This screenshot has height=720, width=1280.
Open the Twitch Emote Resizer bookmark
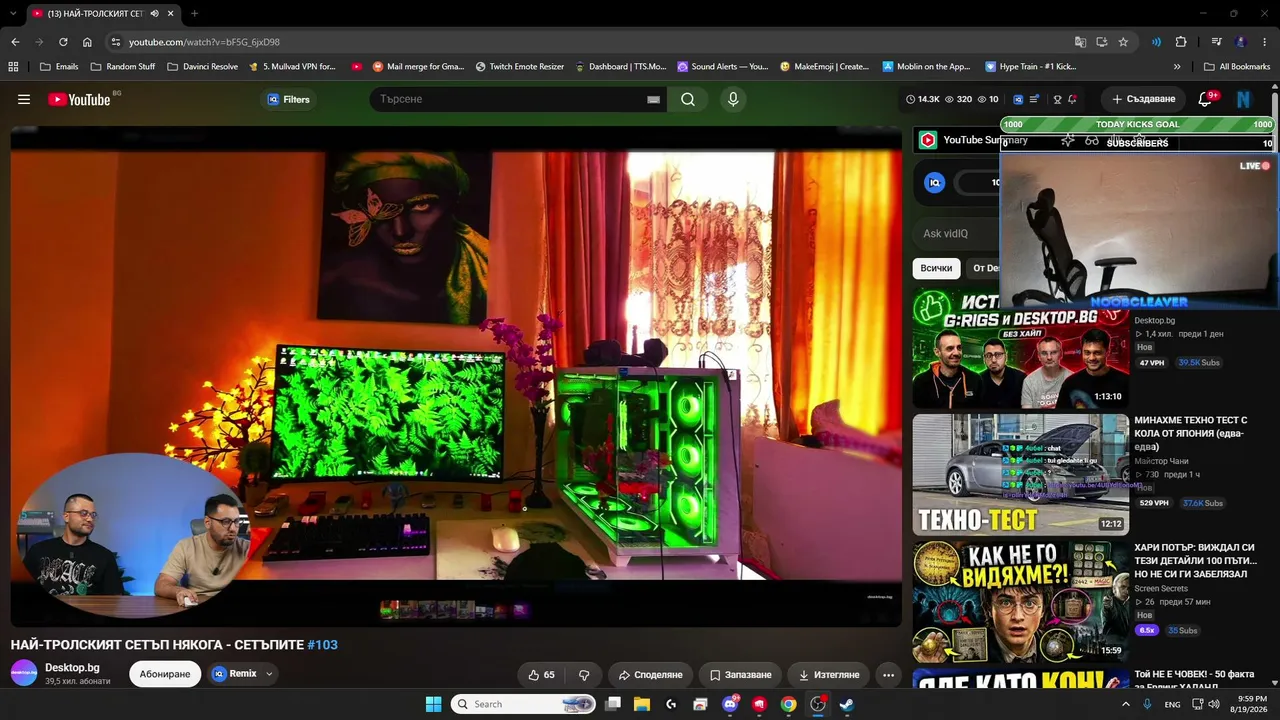520,67
